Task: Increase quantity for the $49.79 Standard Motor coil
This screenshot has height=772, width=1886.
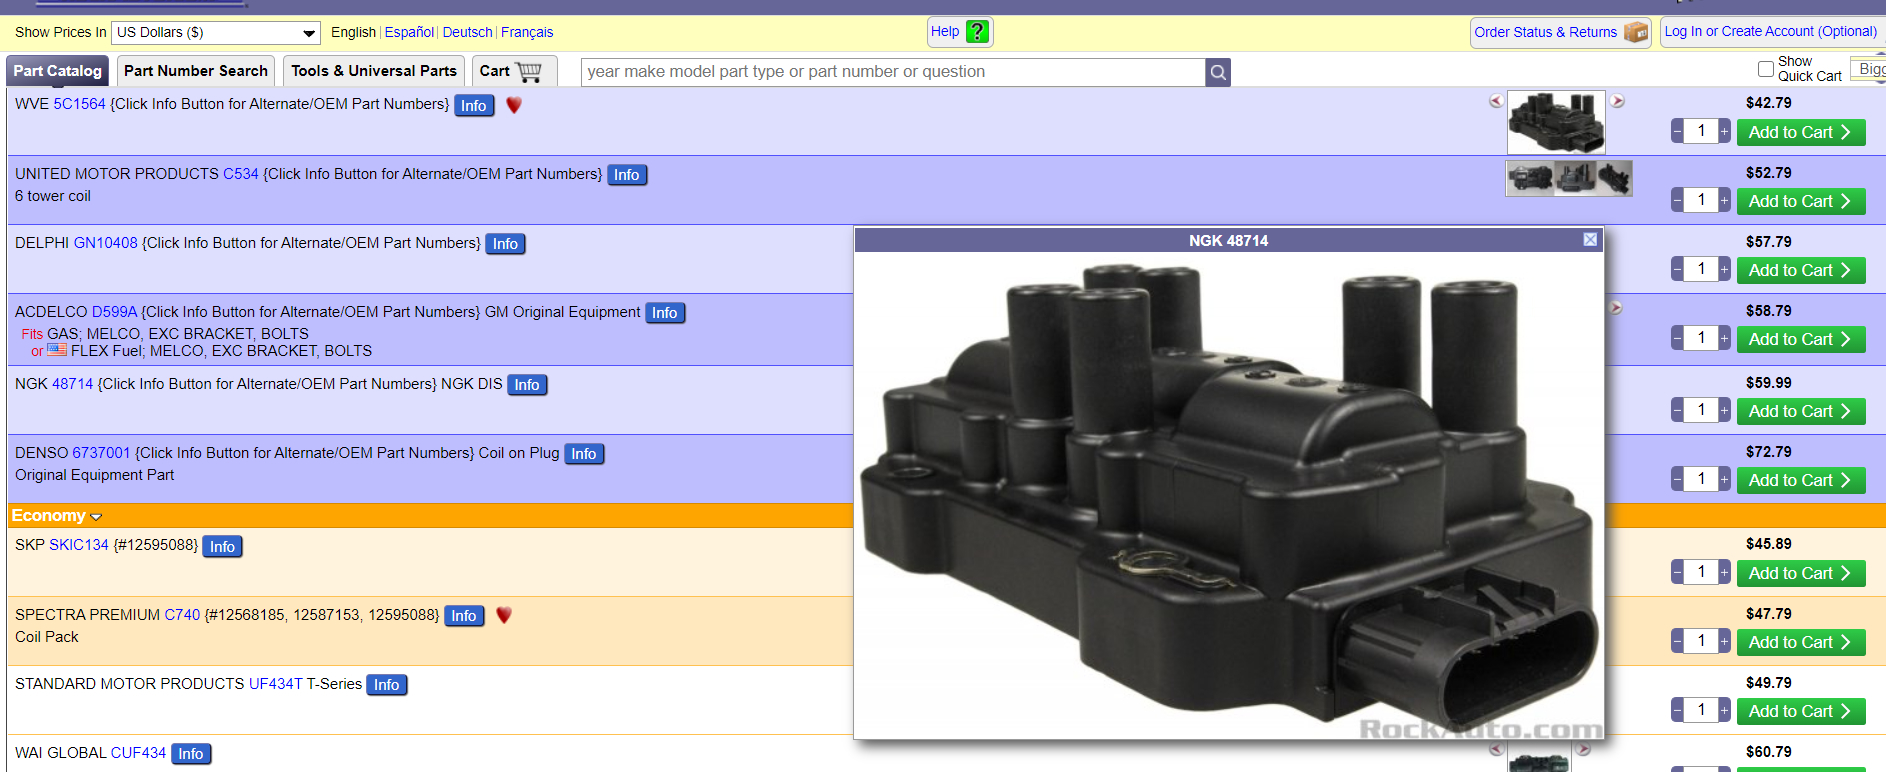Action: [x=1724, y=710]
